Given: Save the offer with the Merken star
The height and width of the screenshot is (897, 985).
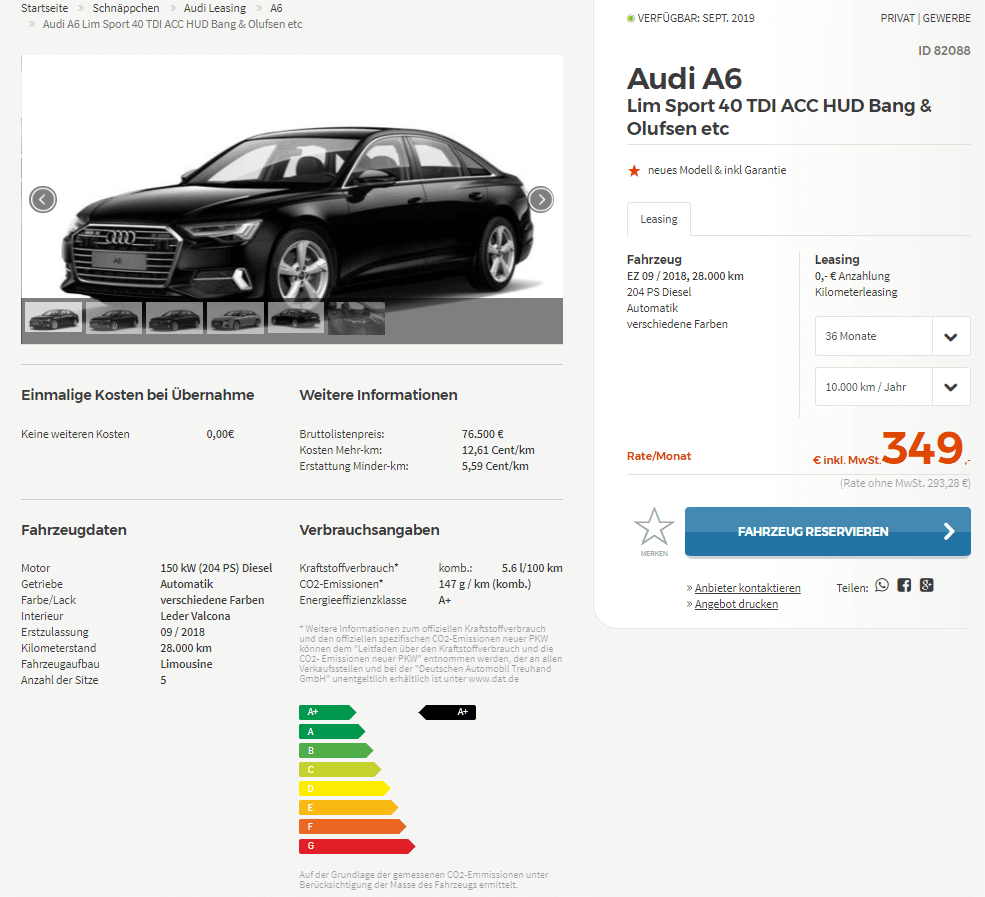Looking at the screenshot, I should pos(654,531).
